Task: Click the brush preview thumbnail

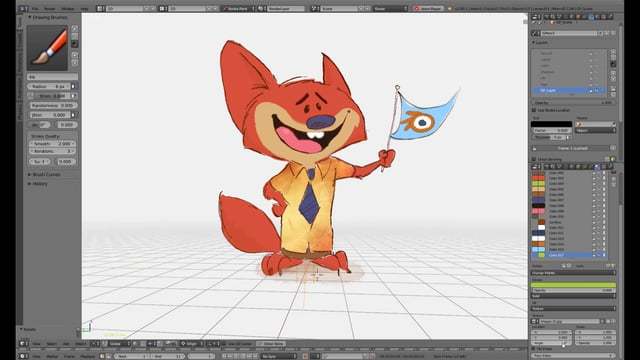Action: (x=47, y=48)
